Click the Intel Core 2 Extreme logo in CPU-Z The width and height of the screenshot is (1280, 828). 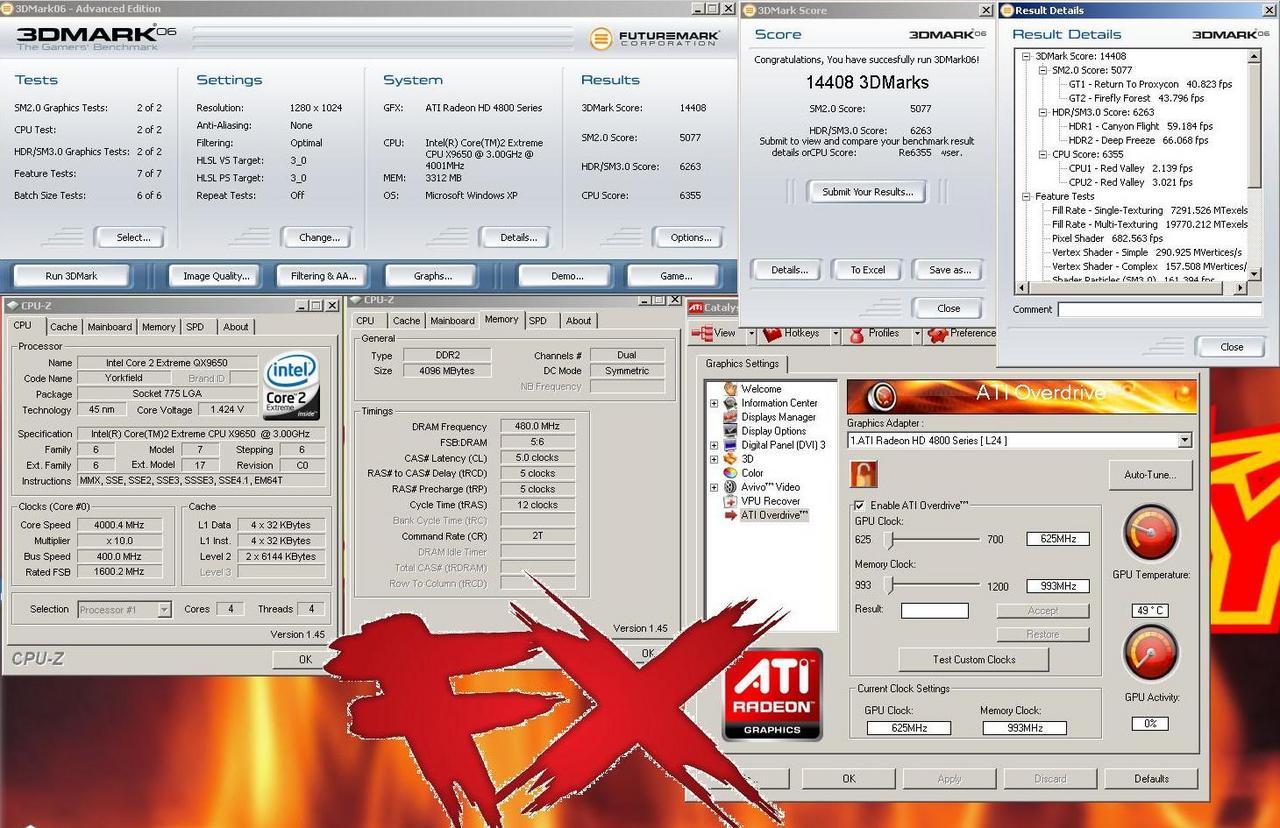292,387
